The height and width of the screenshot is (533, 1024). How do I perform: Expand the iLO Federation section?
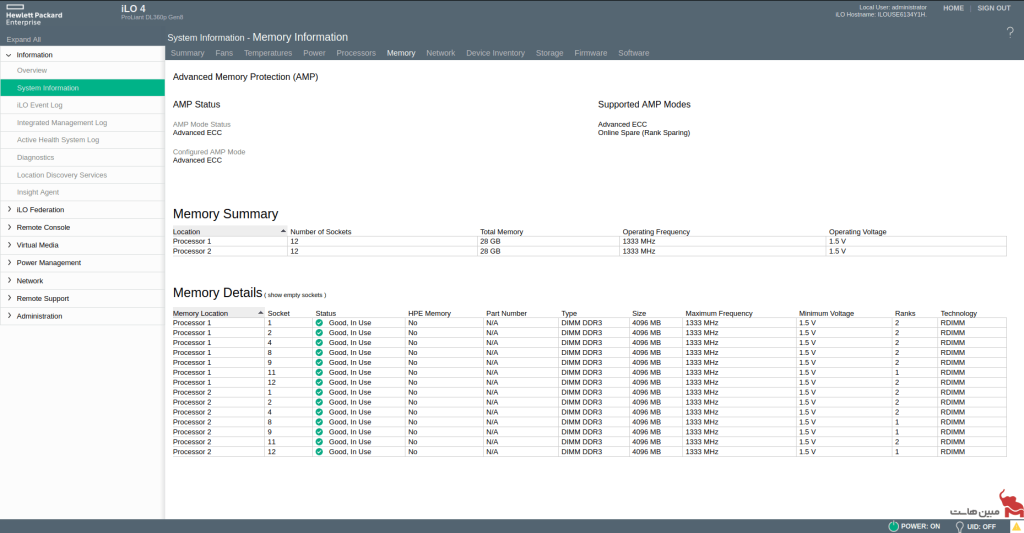pos(8,210)
